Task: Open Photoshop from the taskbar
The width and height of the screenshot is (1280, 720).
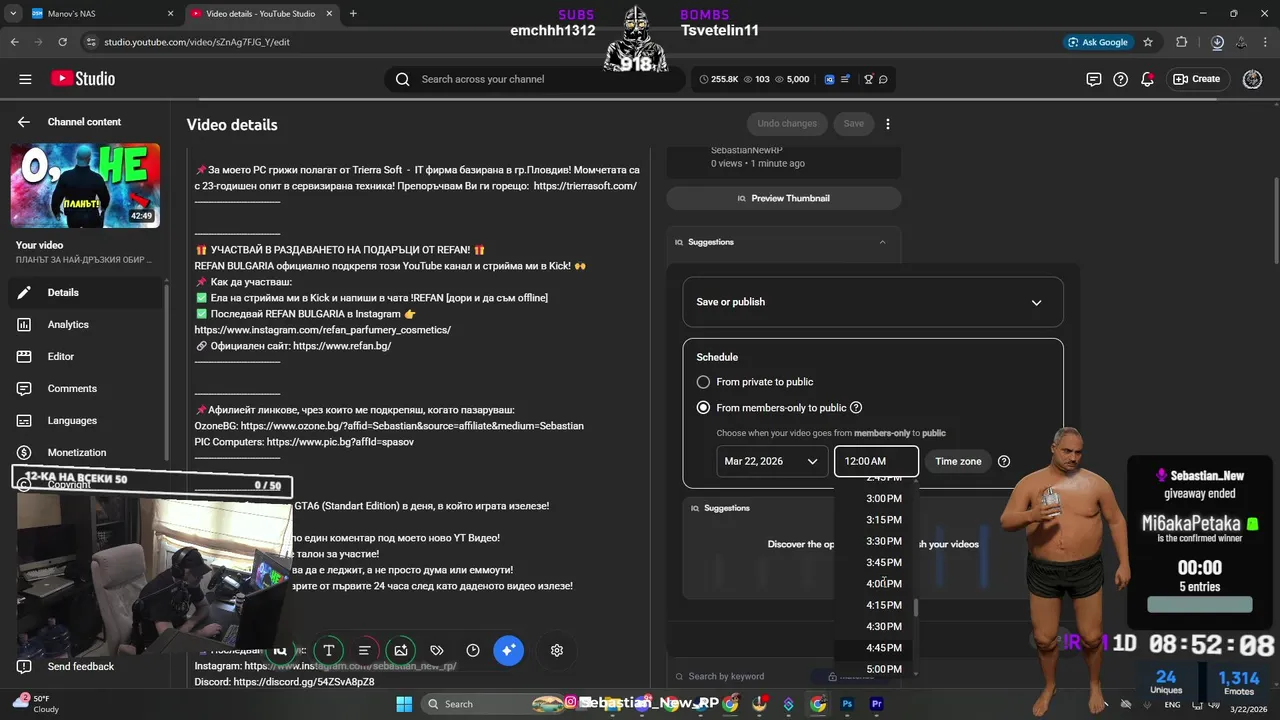Action: pos(847,704)
